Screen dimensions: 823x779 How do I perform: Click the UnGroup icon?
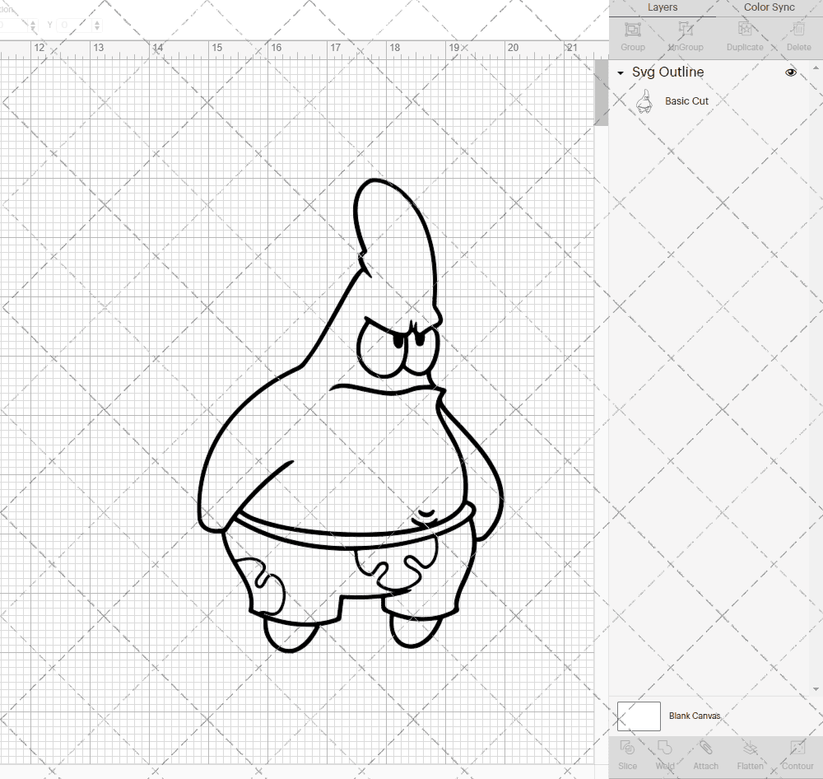pos(685,38)
